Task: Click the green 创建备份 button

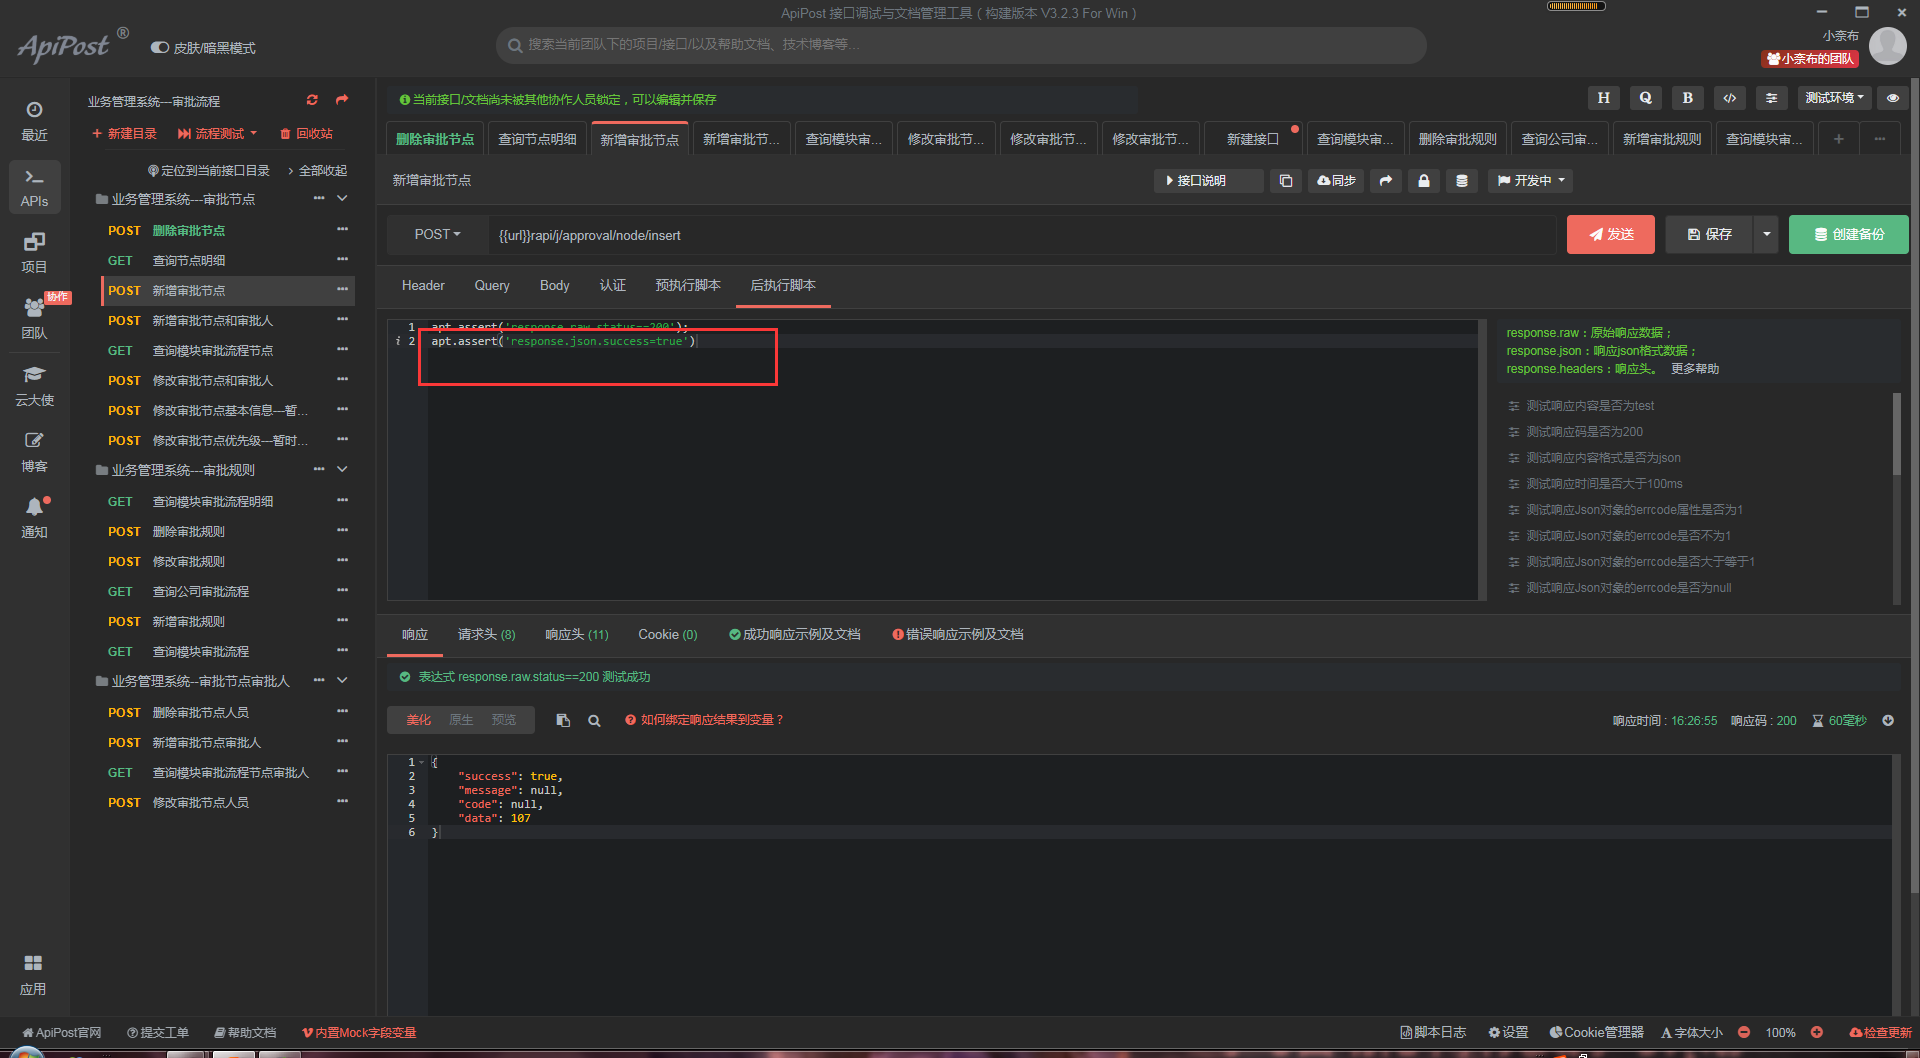Action: 1849,234
